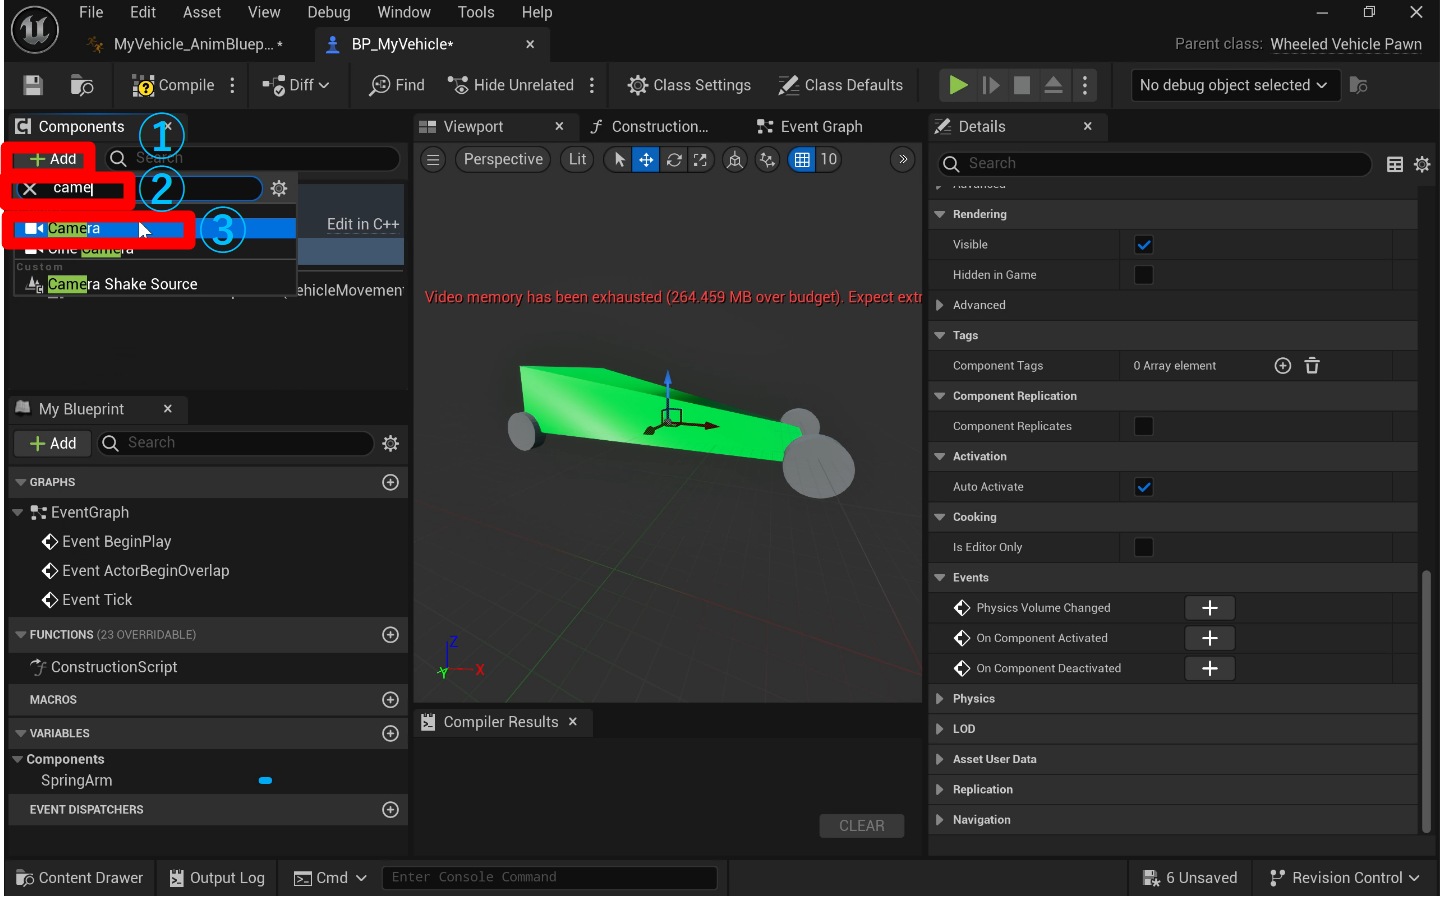Open the Diff dropdown
Screen dimensions: 1441x897
(296, 85)
